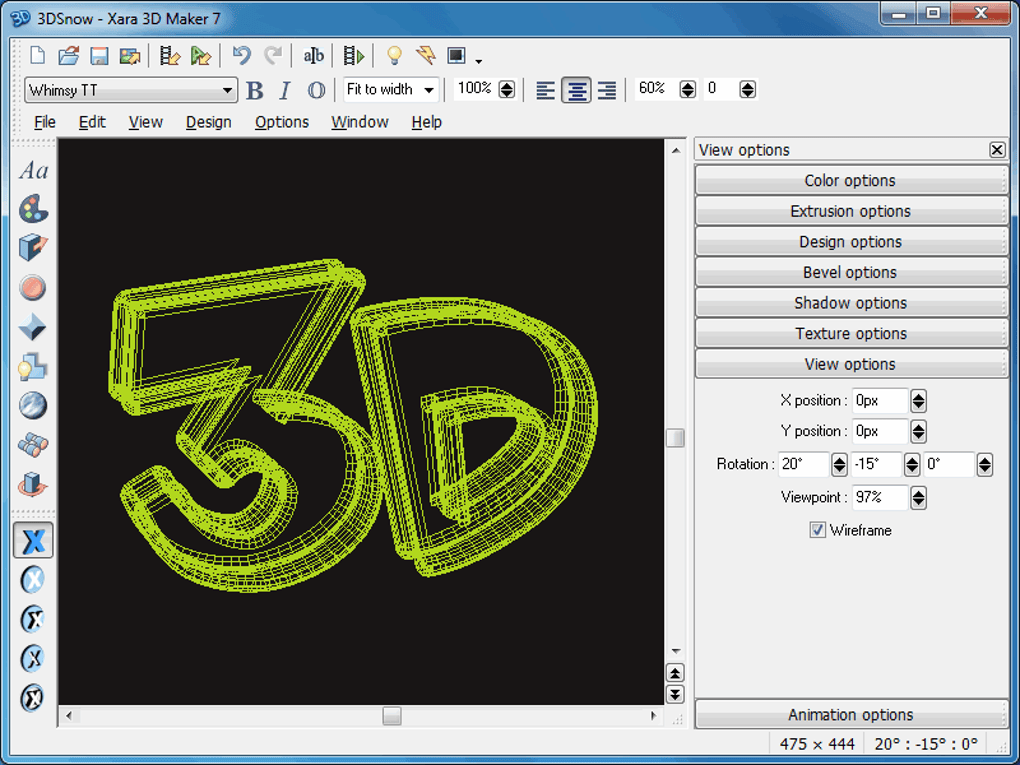Viewport: 1020px width, 765px height.
Task: Click the Save disk icon
Action: (x=99, y=56)
